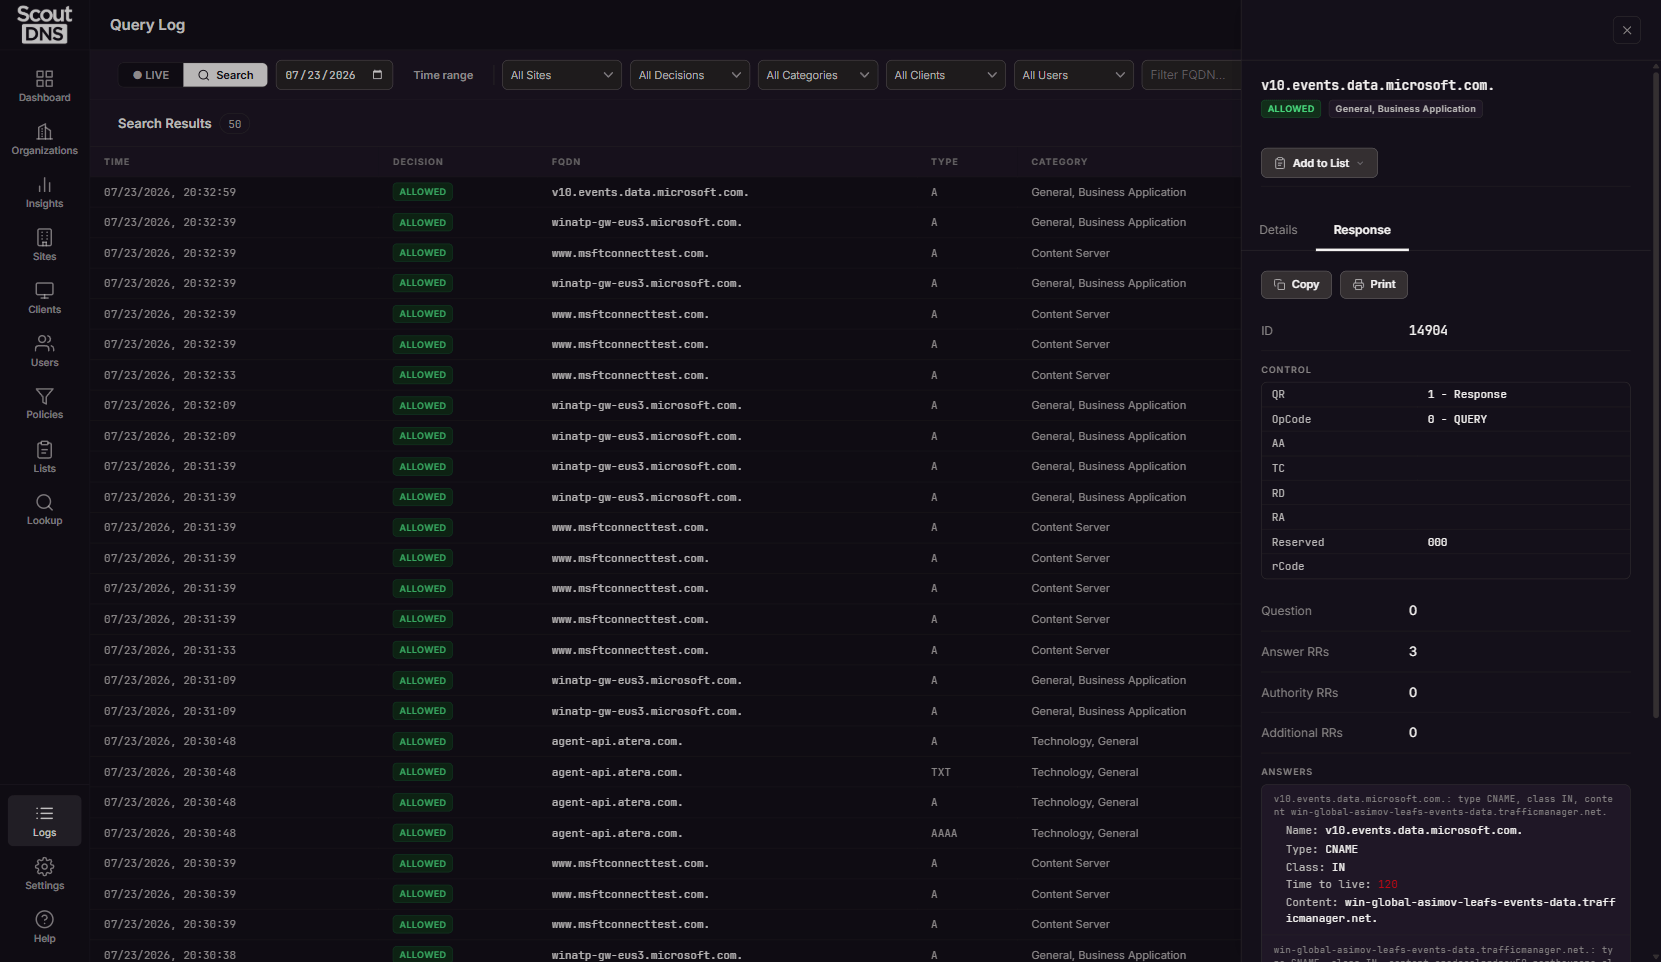
Task: Click the Query Log page title
Action: pos(147,25)
